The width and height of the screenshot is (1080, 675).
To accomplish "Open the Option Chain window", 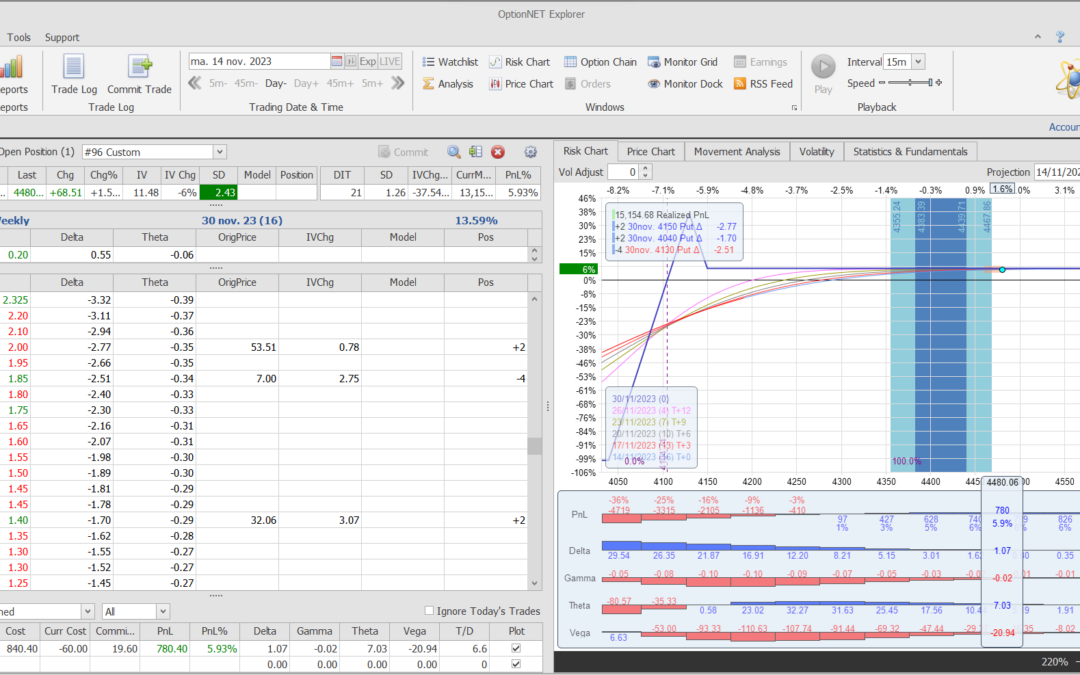I will (600, 62).
